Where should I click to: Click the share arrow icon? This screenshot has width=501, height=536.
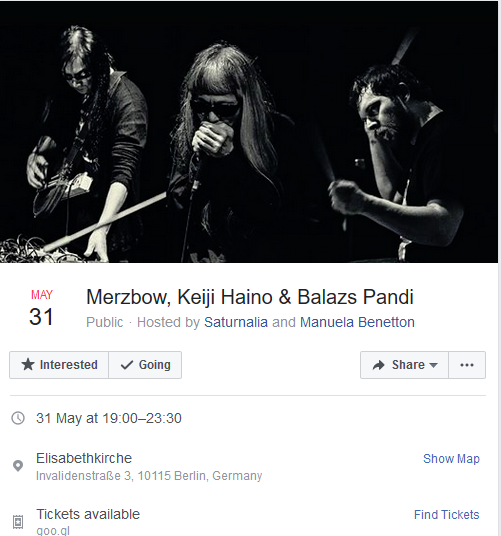[x=379, y=365]
